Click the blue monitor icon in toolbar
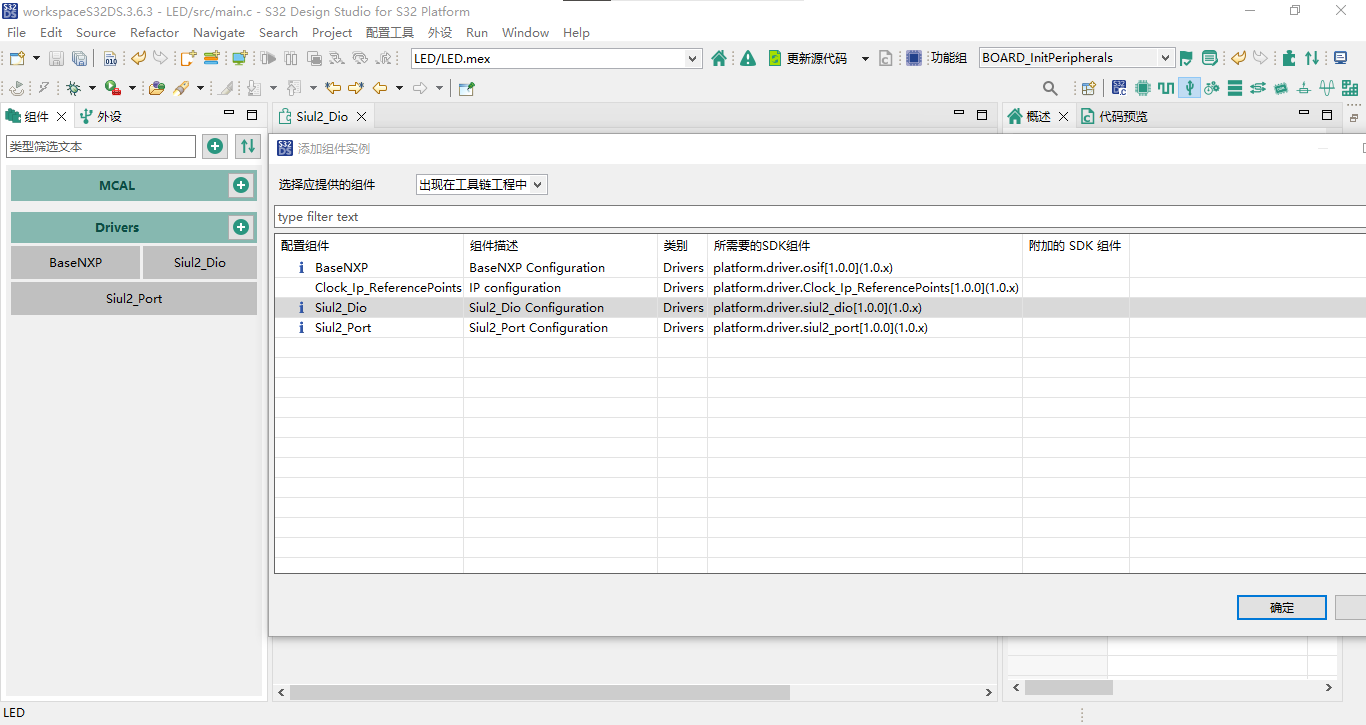 pos(1340,59)
